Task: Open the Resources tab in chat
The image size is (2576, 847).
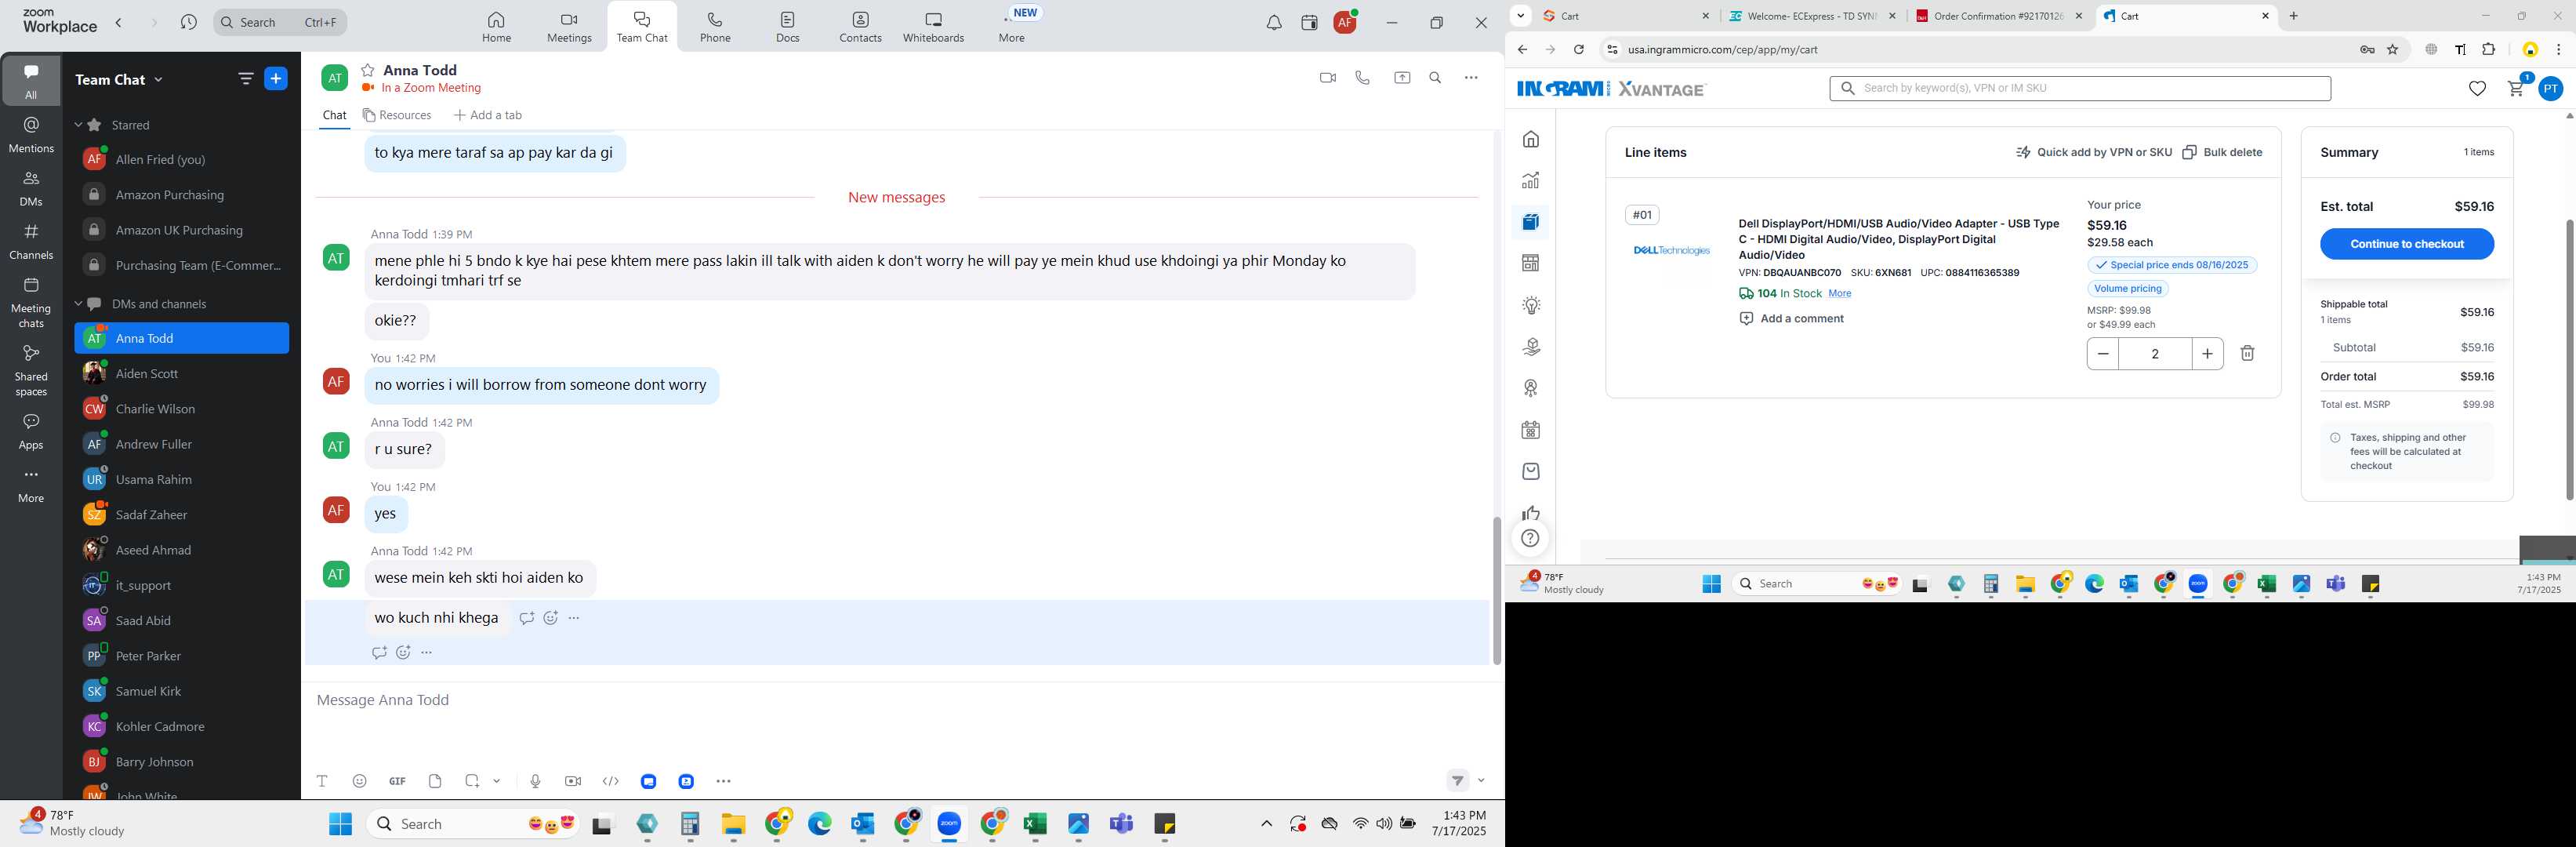Action: [x=397, y=115]
